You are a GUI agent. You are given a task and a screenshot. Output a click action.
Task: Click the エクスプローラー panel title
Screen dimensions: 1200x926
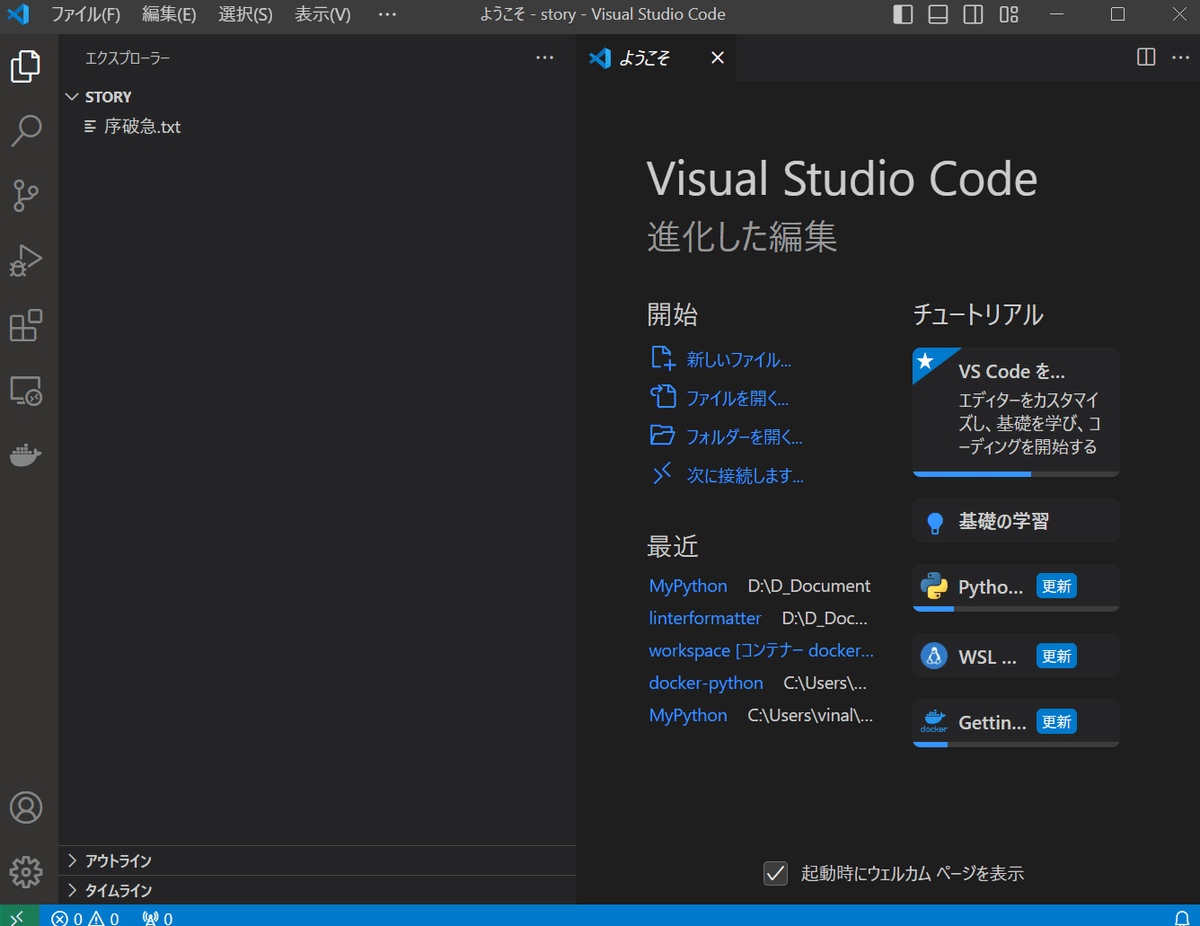[127, 58]
